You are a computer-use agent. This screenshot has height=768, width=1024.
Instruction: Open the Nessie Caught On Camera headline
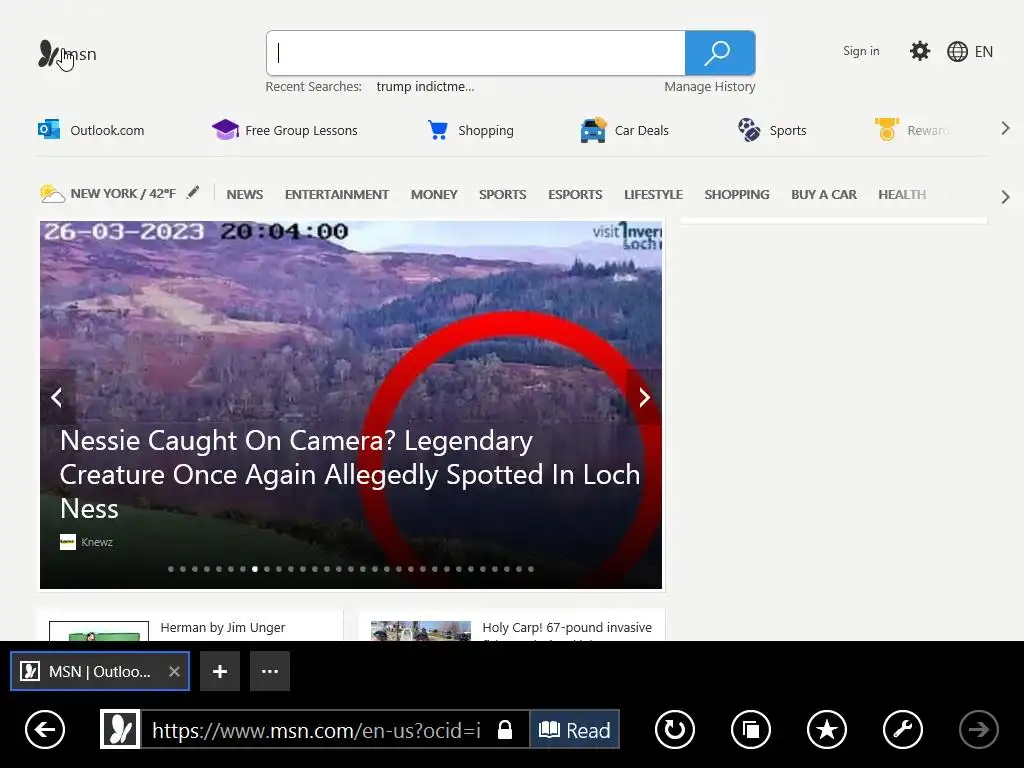350,475
